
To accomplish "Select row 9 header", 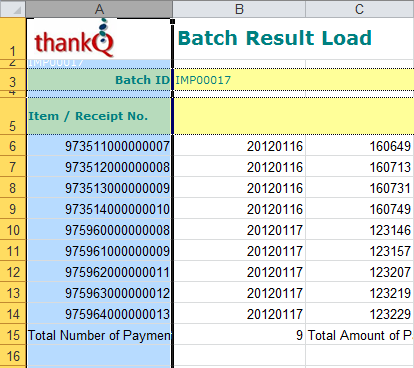I will click(x=13, y=209).
